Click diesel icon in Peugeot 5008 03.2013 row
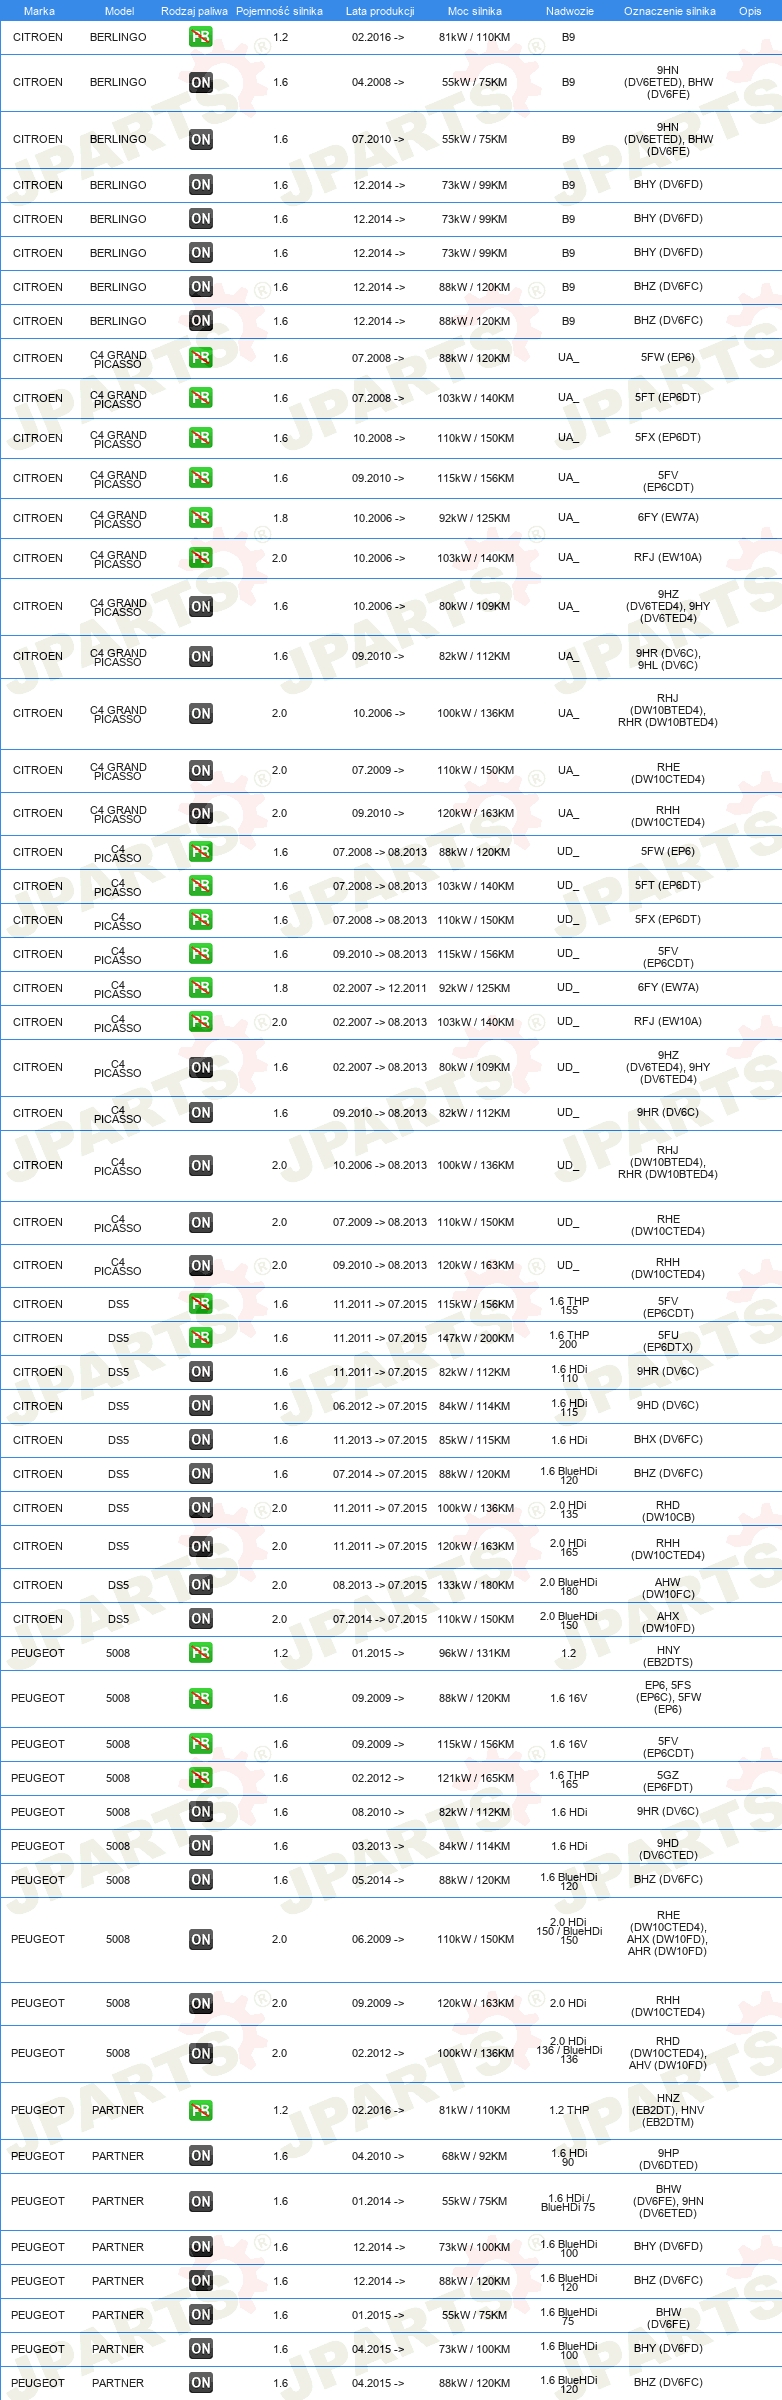The height and width of the screenshot is (2400, 782). coord(201,1846)
